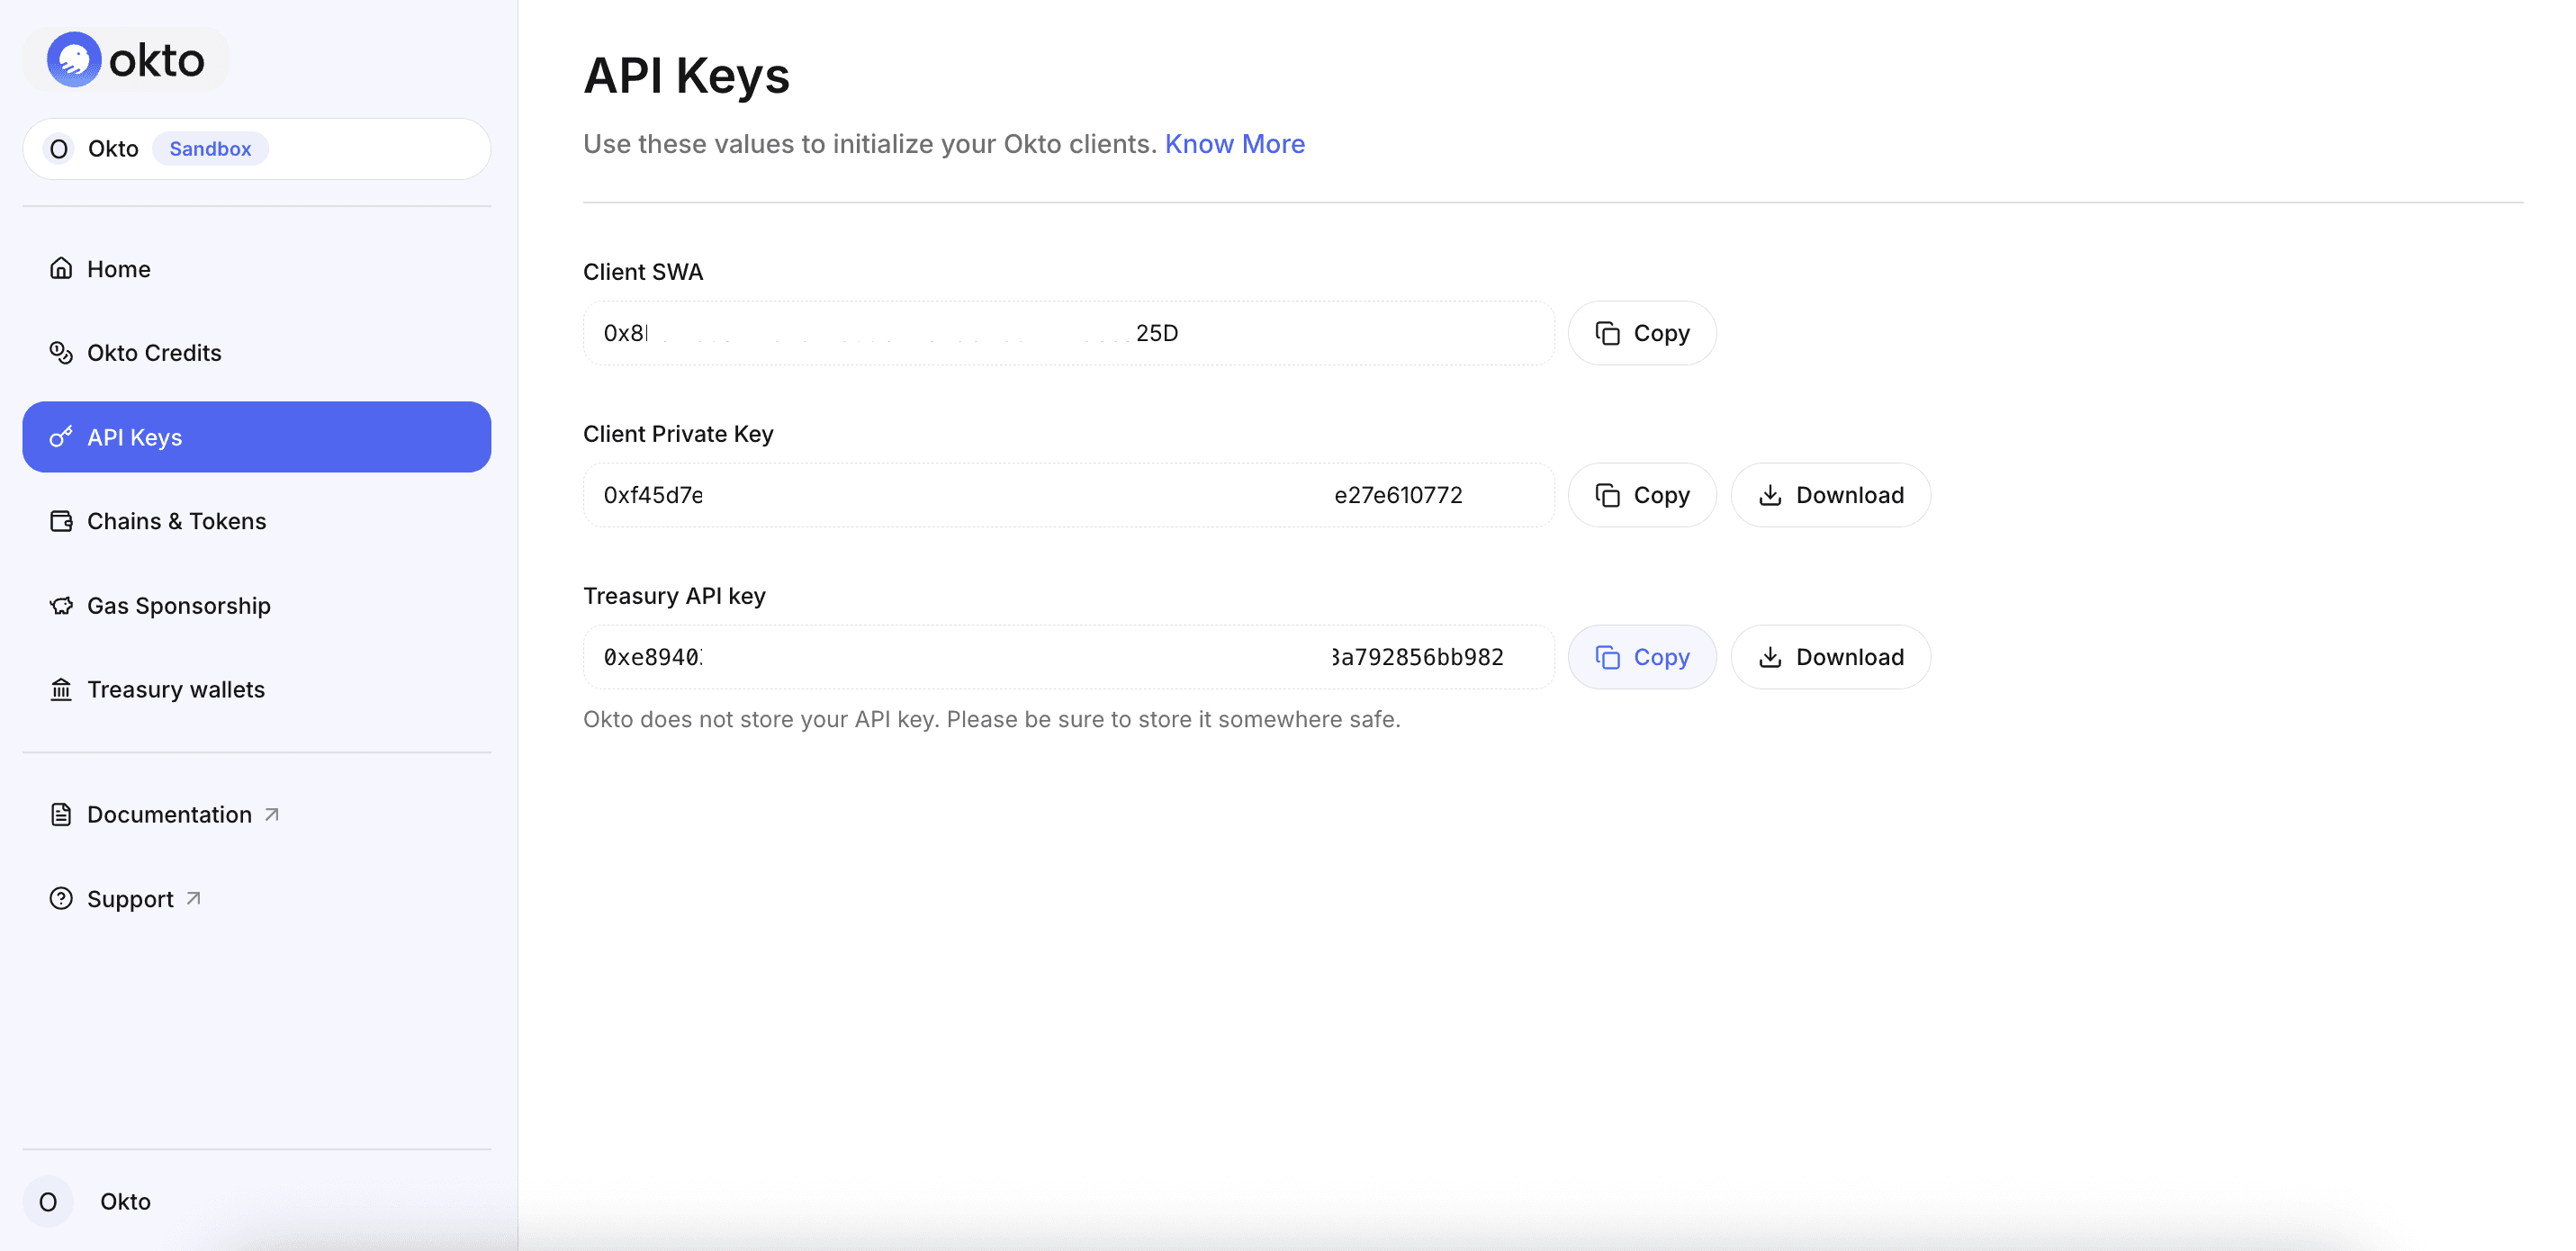This screenshot has height=1251, width=2576.
Task: Click download icon for Treasury API key
Action: coord(1770,657)
